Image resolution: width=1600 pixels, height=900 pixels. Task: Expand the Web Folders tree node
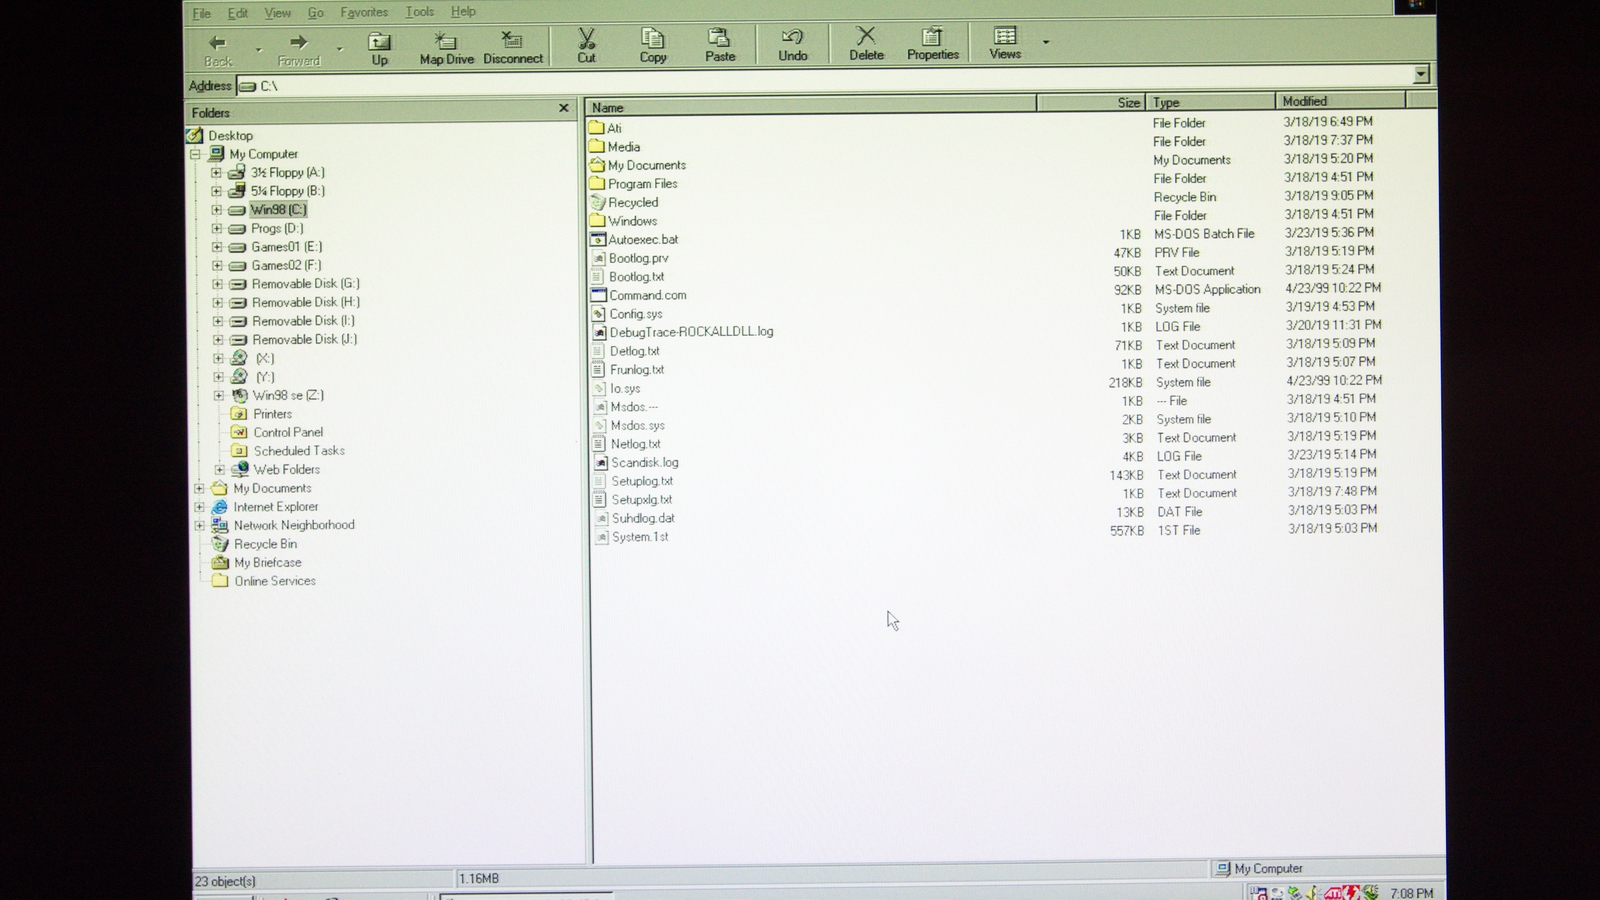(x=219, y=470)
